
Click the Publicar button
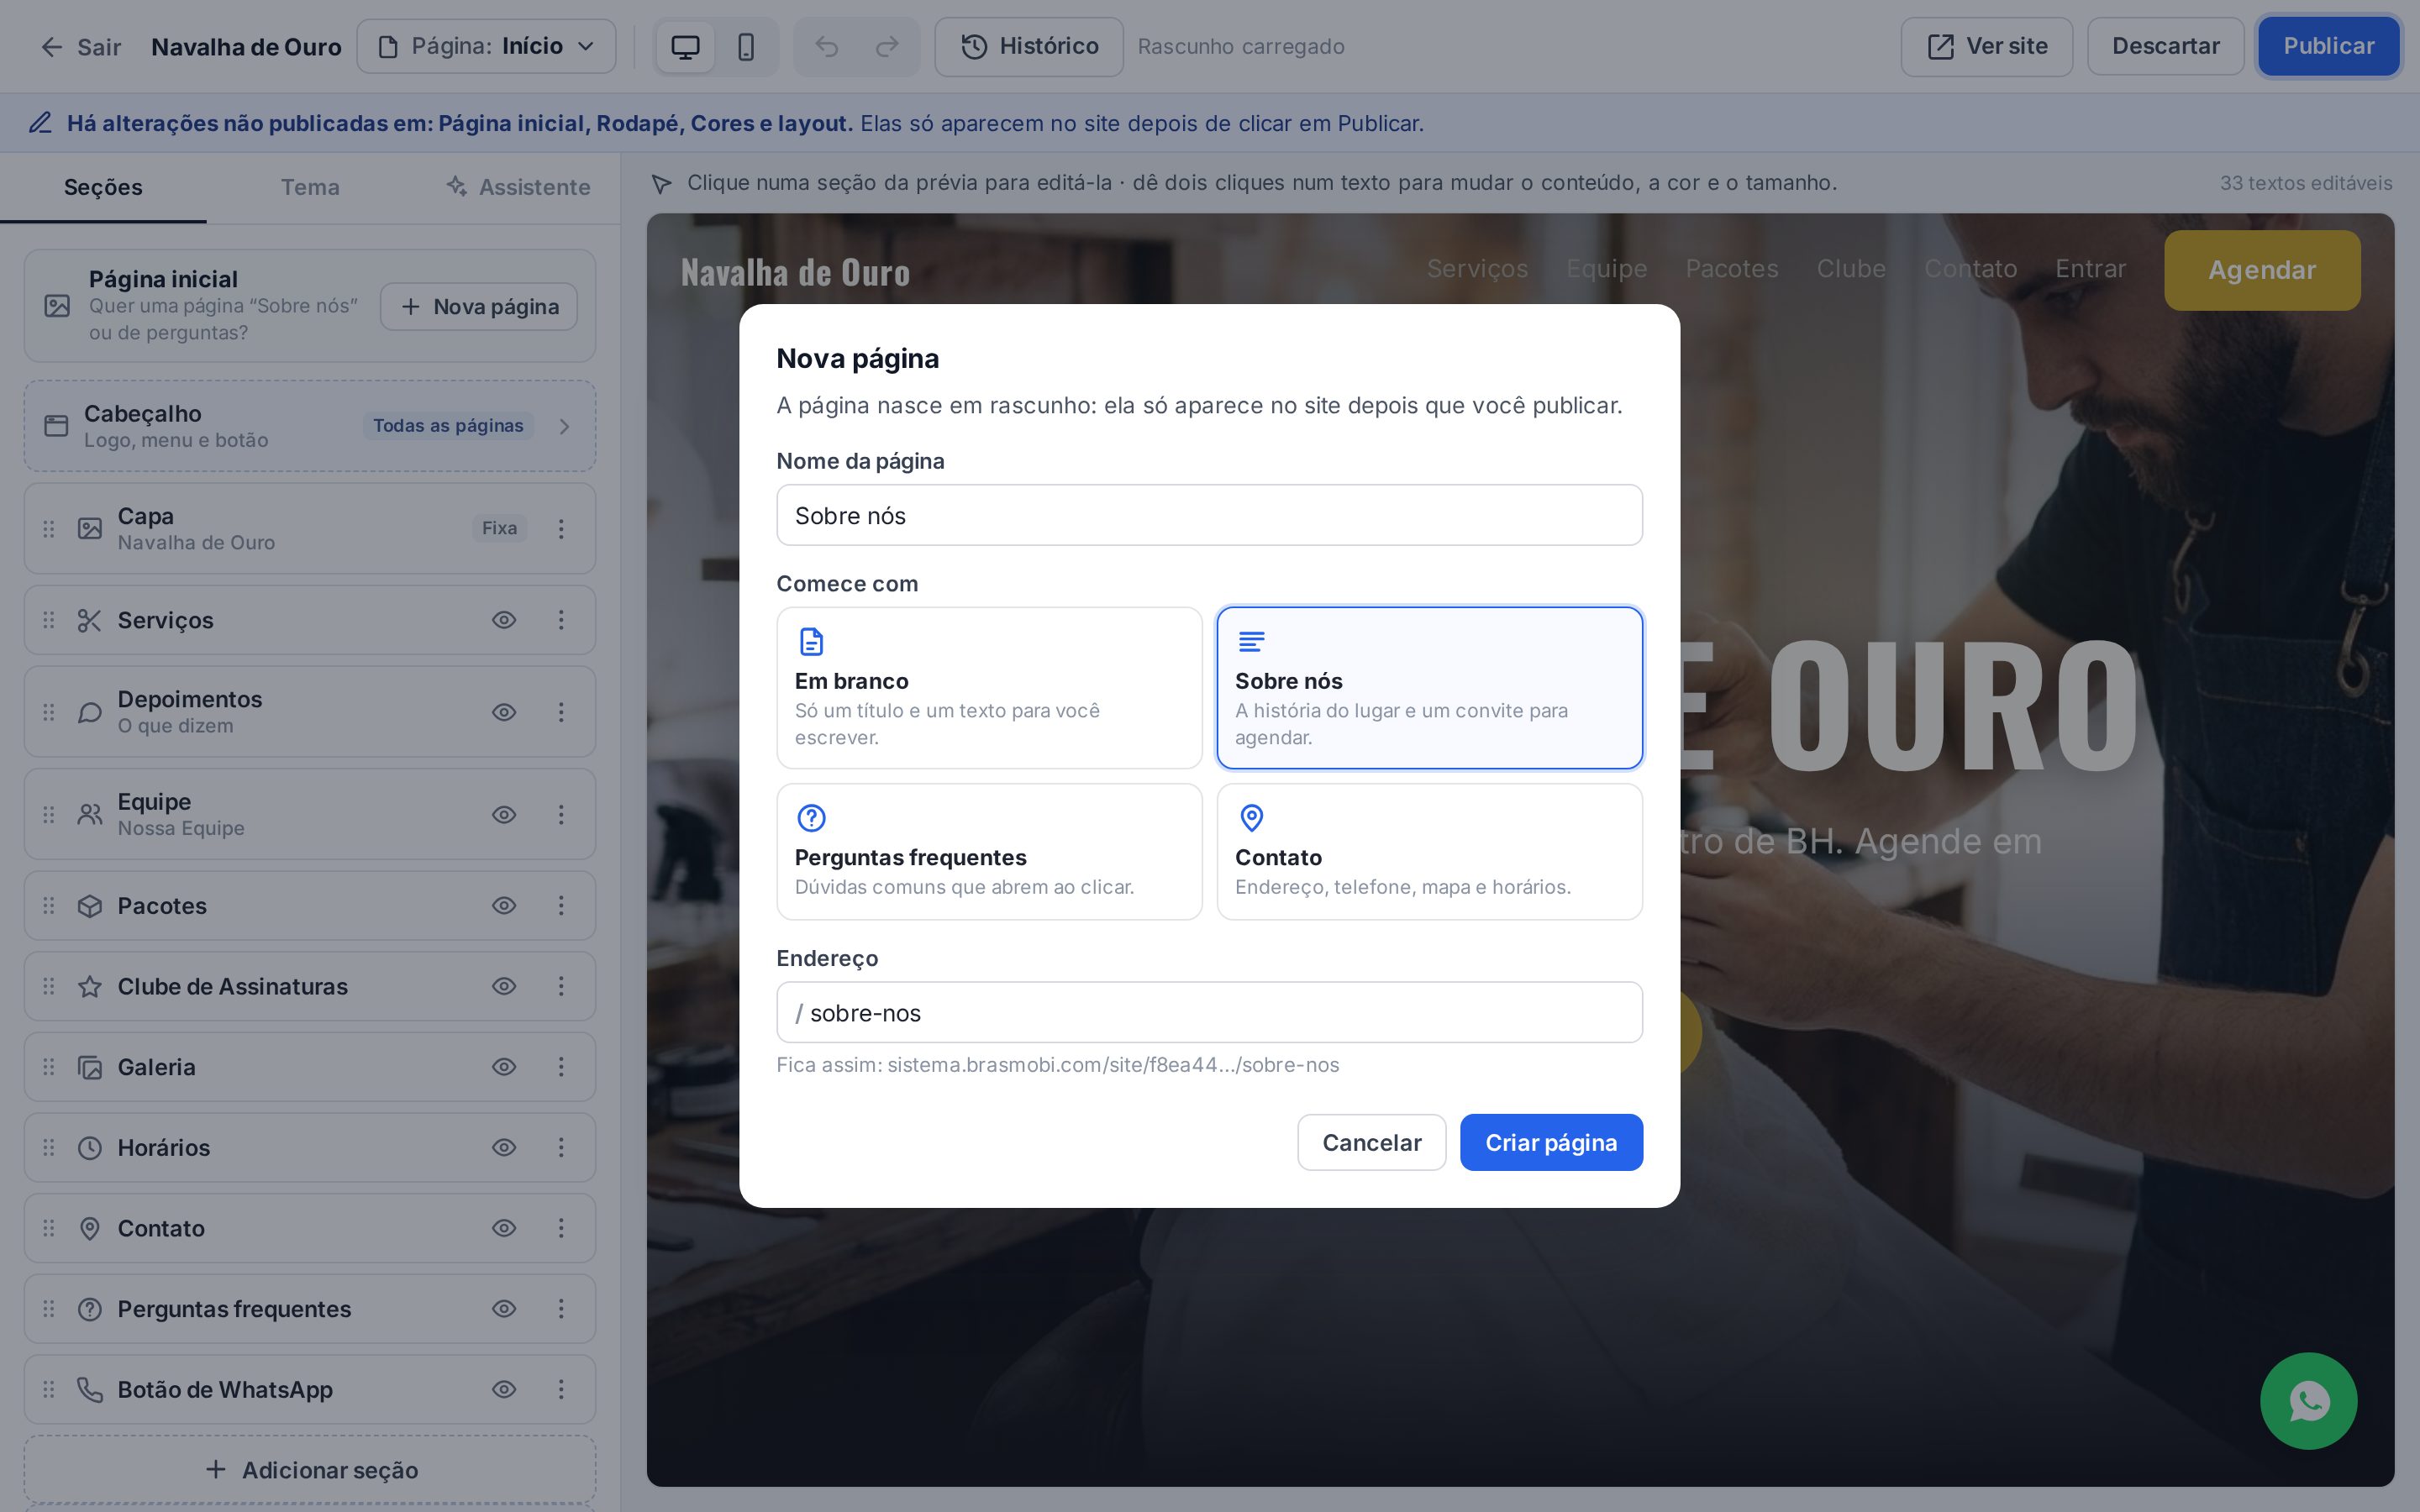pyautogui.click(x=2328, y=47)
